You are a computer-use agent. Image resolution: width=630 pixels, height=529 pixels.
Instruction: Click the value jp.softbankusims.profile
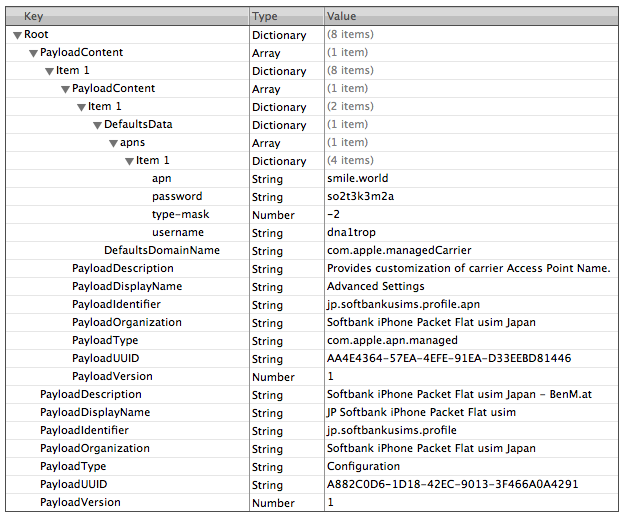pos(392,430)
